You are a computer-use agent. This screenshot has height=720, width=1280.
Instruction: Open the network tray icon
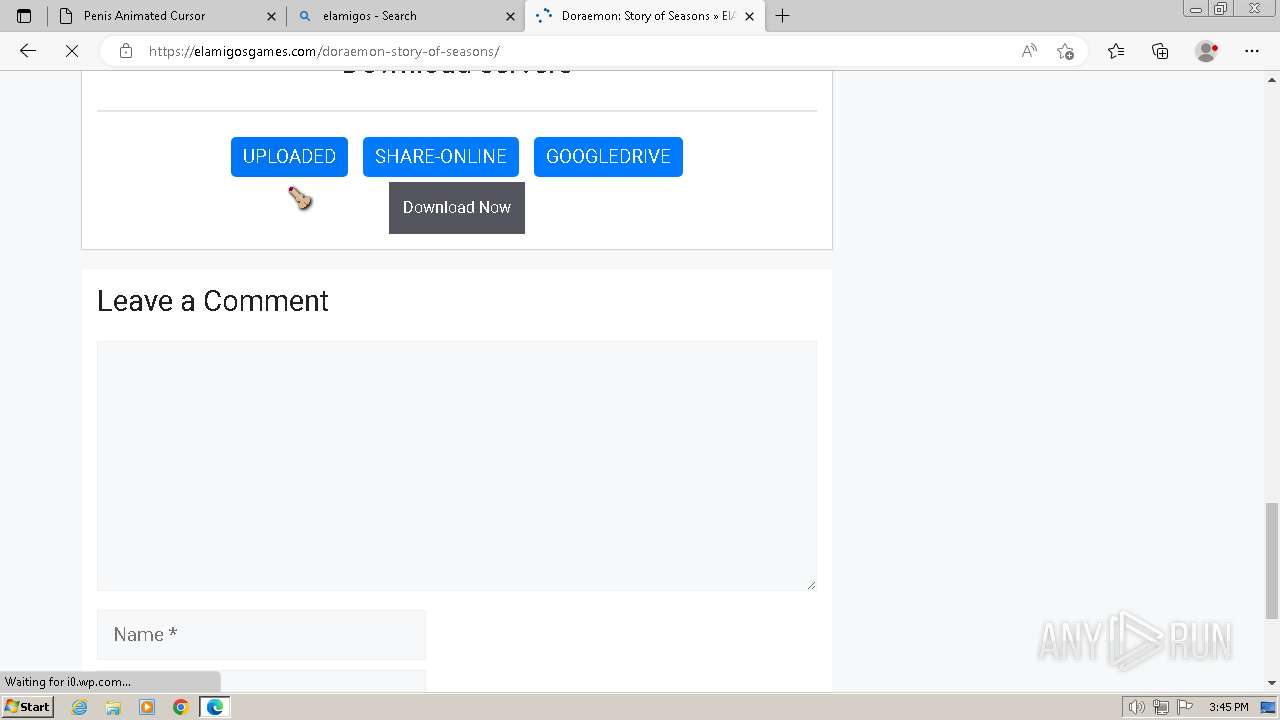(x=1161, y=707)
